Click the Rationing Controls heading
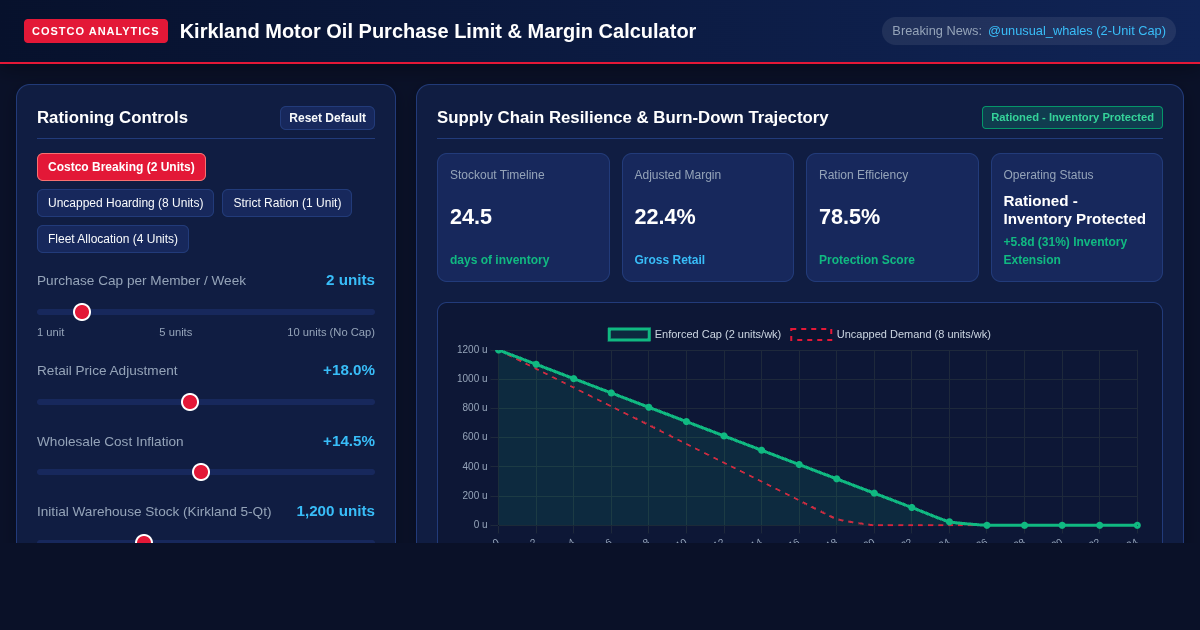Image resolution: width=1200 pixels, height=630 pixels. click(112, 118)
